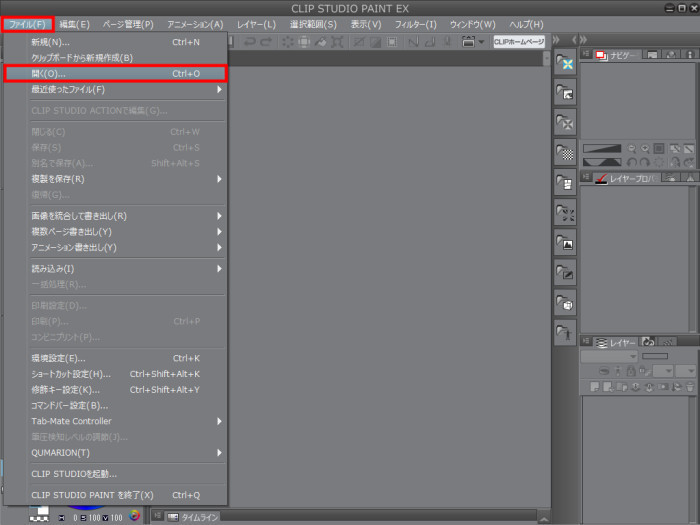Viewport: 700px width, 525px height.
Task: Click the Invert Selection icon
Action: click(x=375, y=42)
